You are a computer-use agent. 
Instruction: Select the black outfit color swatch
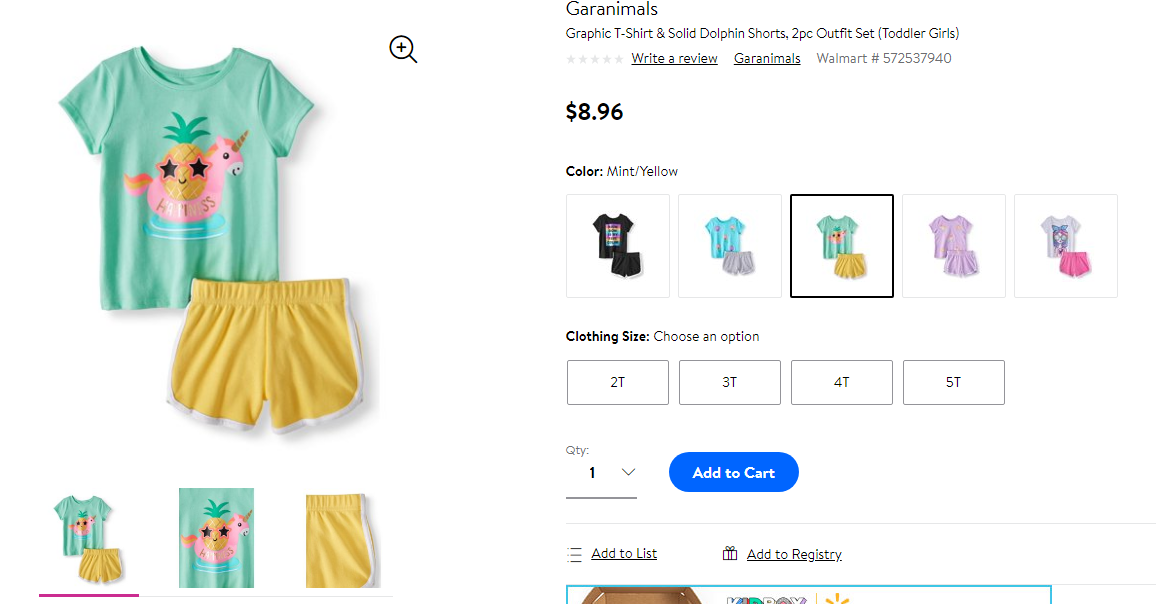tap(618, 246)
